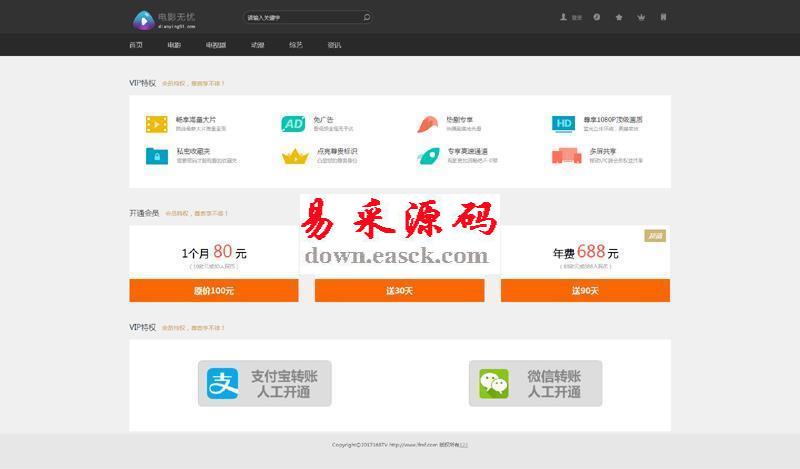Focus the keyword search input field
Screen dimensions: 800x469
(300, 17)
